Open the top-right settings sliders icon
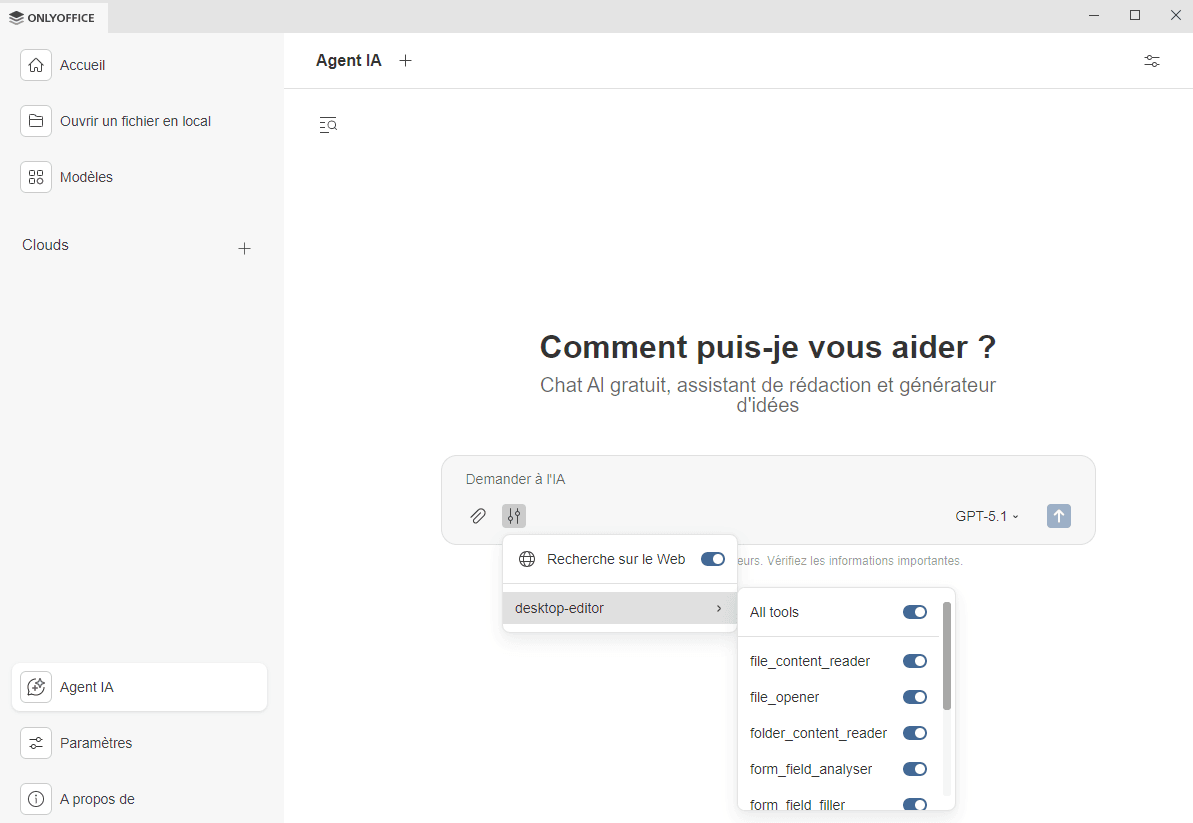The width and height of the screenshot is (1193, 823). click(1152, 61)
